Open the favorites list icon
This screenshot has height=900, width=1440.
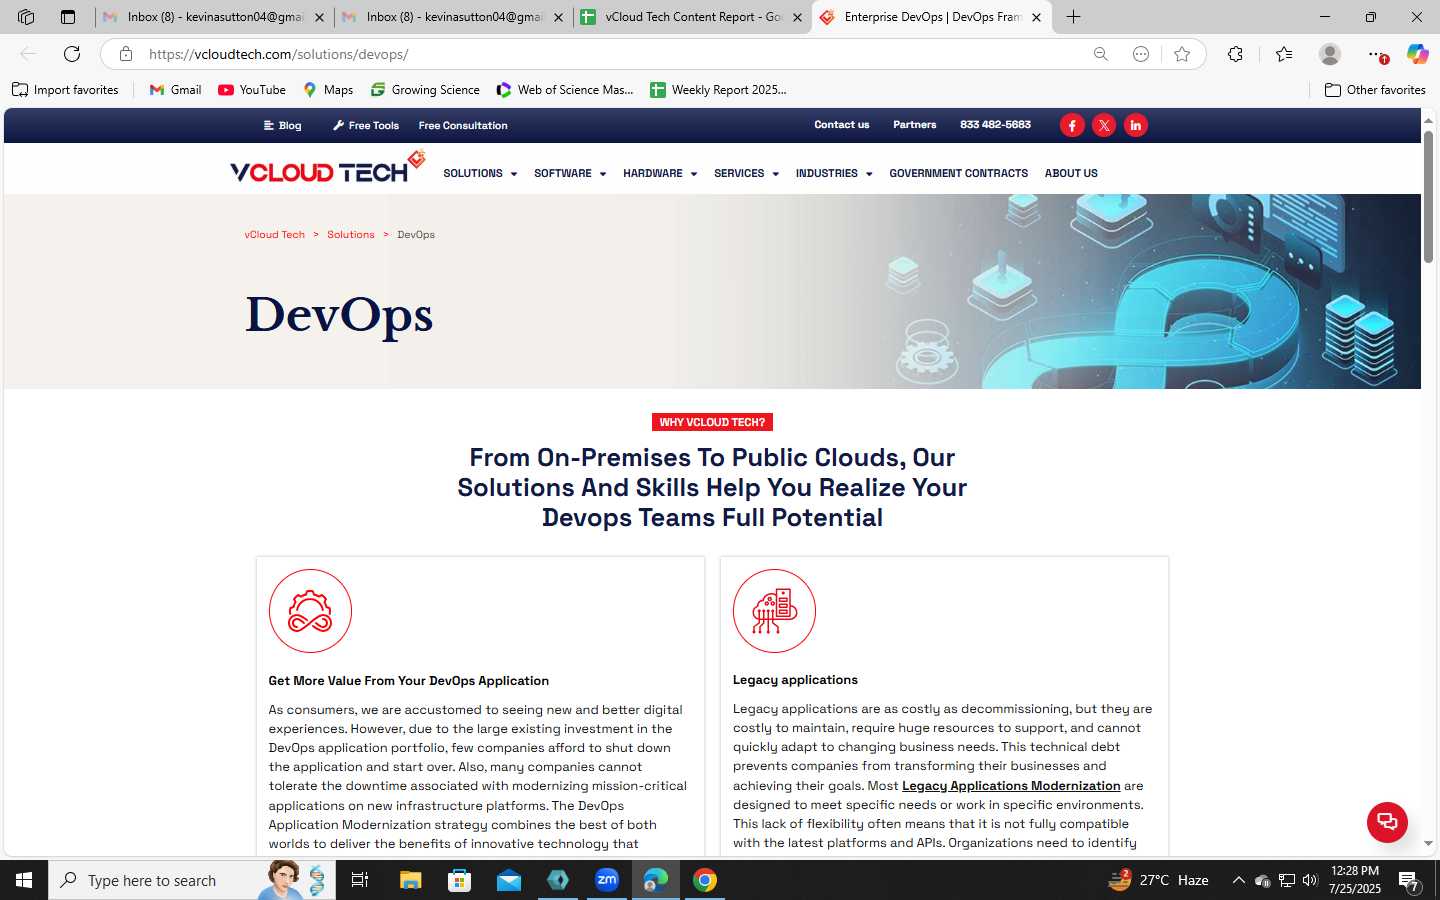[1284, 54]
